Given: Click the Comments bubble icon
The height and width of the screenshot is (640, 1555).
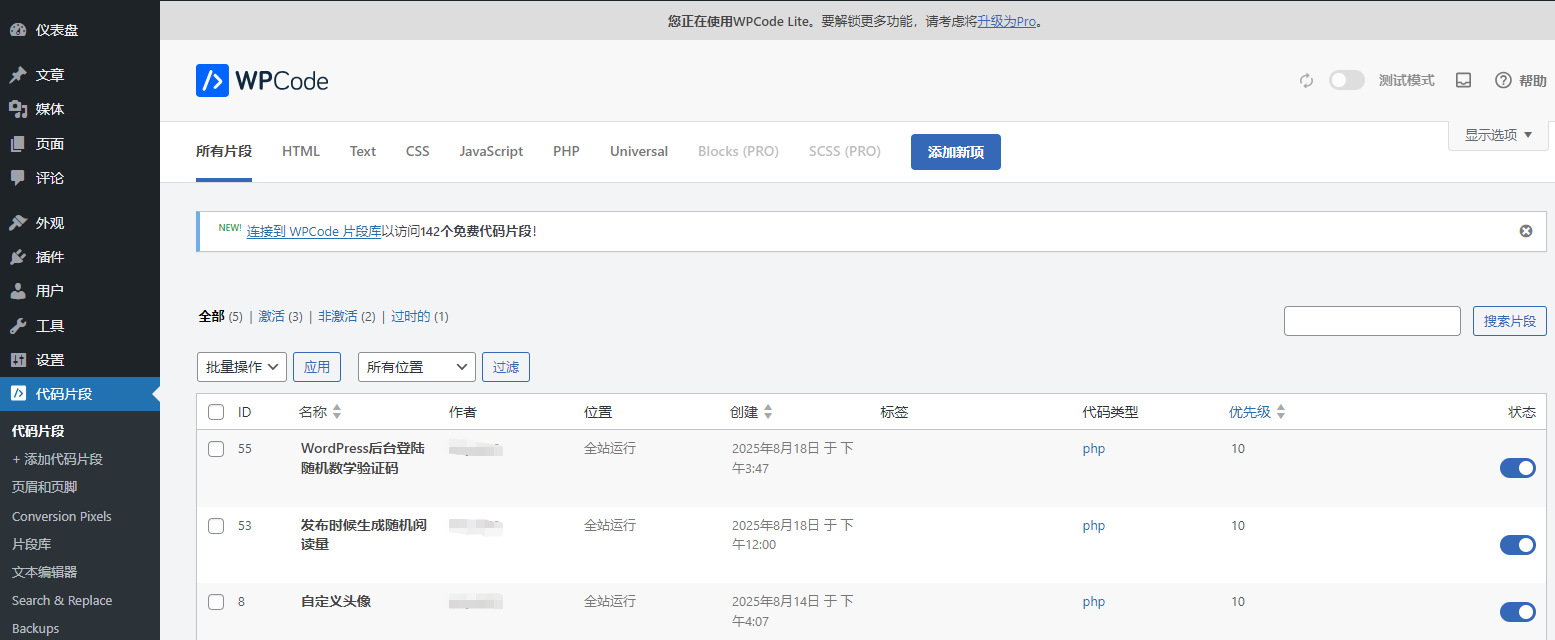Looking at the screenshot, I should coord(18,178).
